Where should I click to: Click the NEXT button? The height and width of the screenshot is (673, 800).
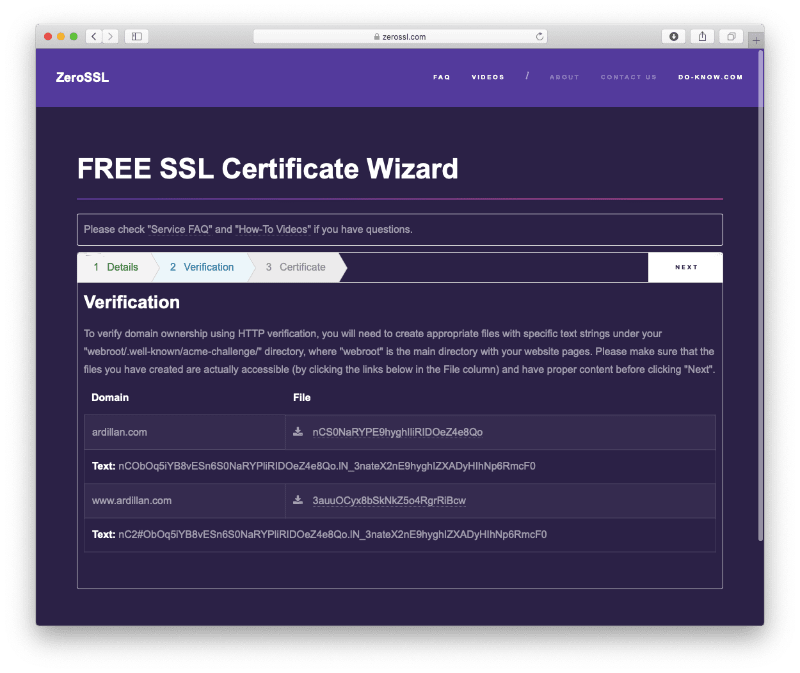point(685,267)
